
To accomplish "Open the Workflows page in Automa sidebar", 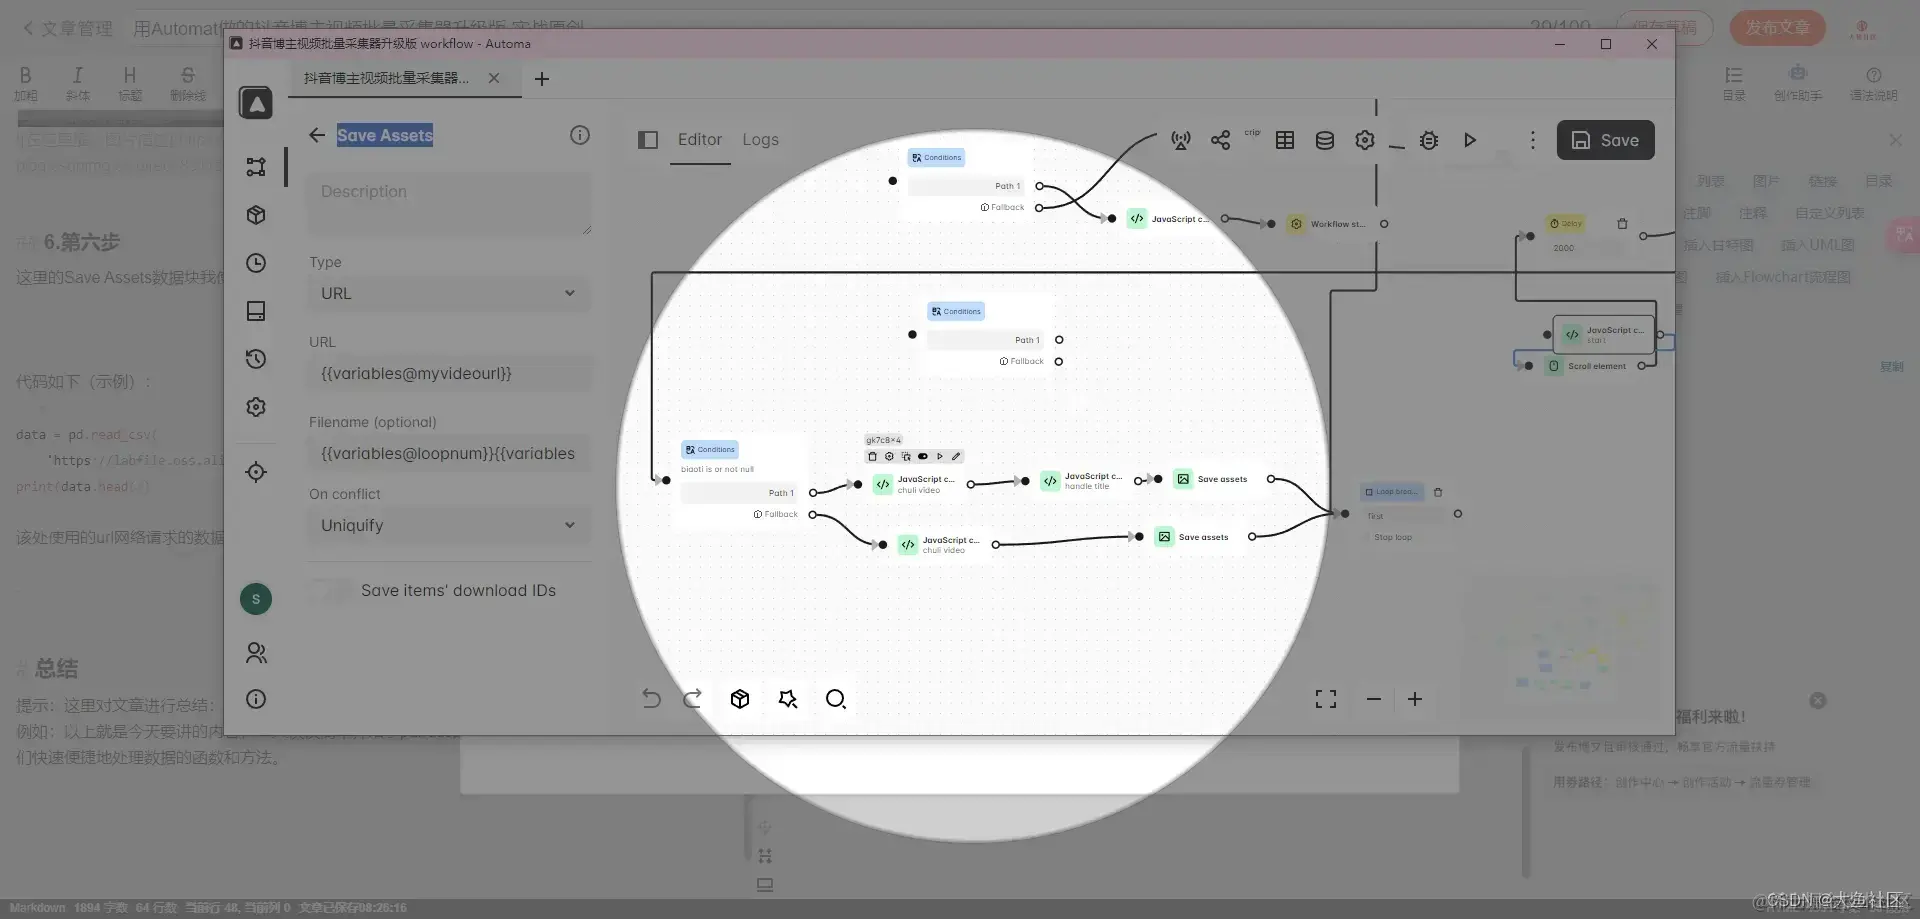I will pyautogui.click(x=256, y=166).
